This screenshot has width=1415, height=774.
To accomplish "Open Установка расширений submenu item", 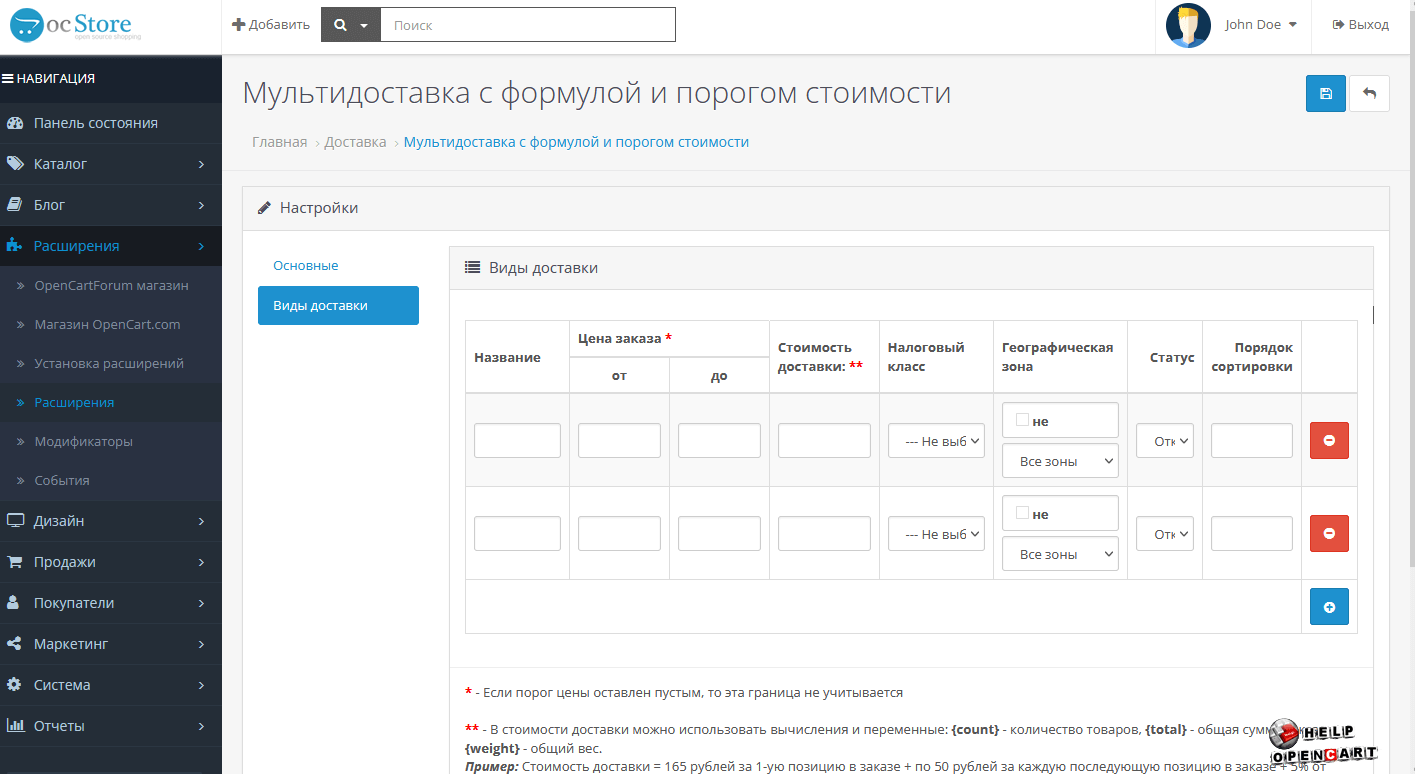I will 110,364.
